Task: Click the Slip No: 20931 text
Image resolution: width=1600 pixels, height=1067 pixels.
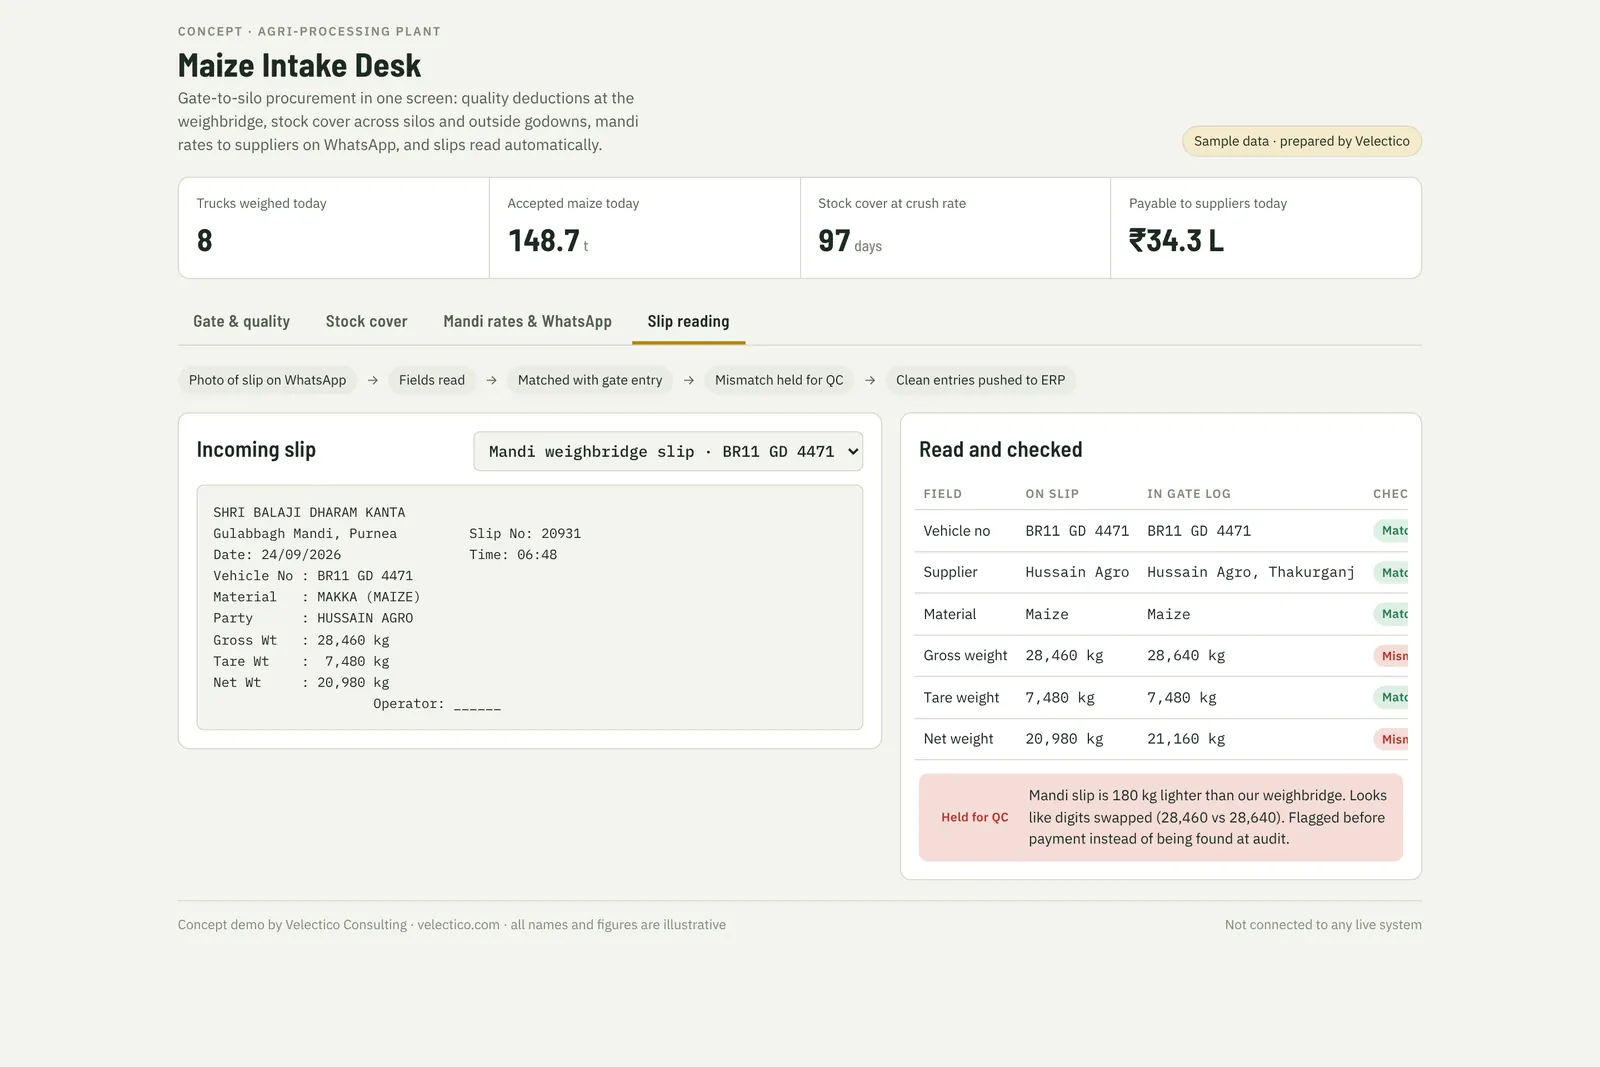Action: point(525,533)
